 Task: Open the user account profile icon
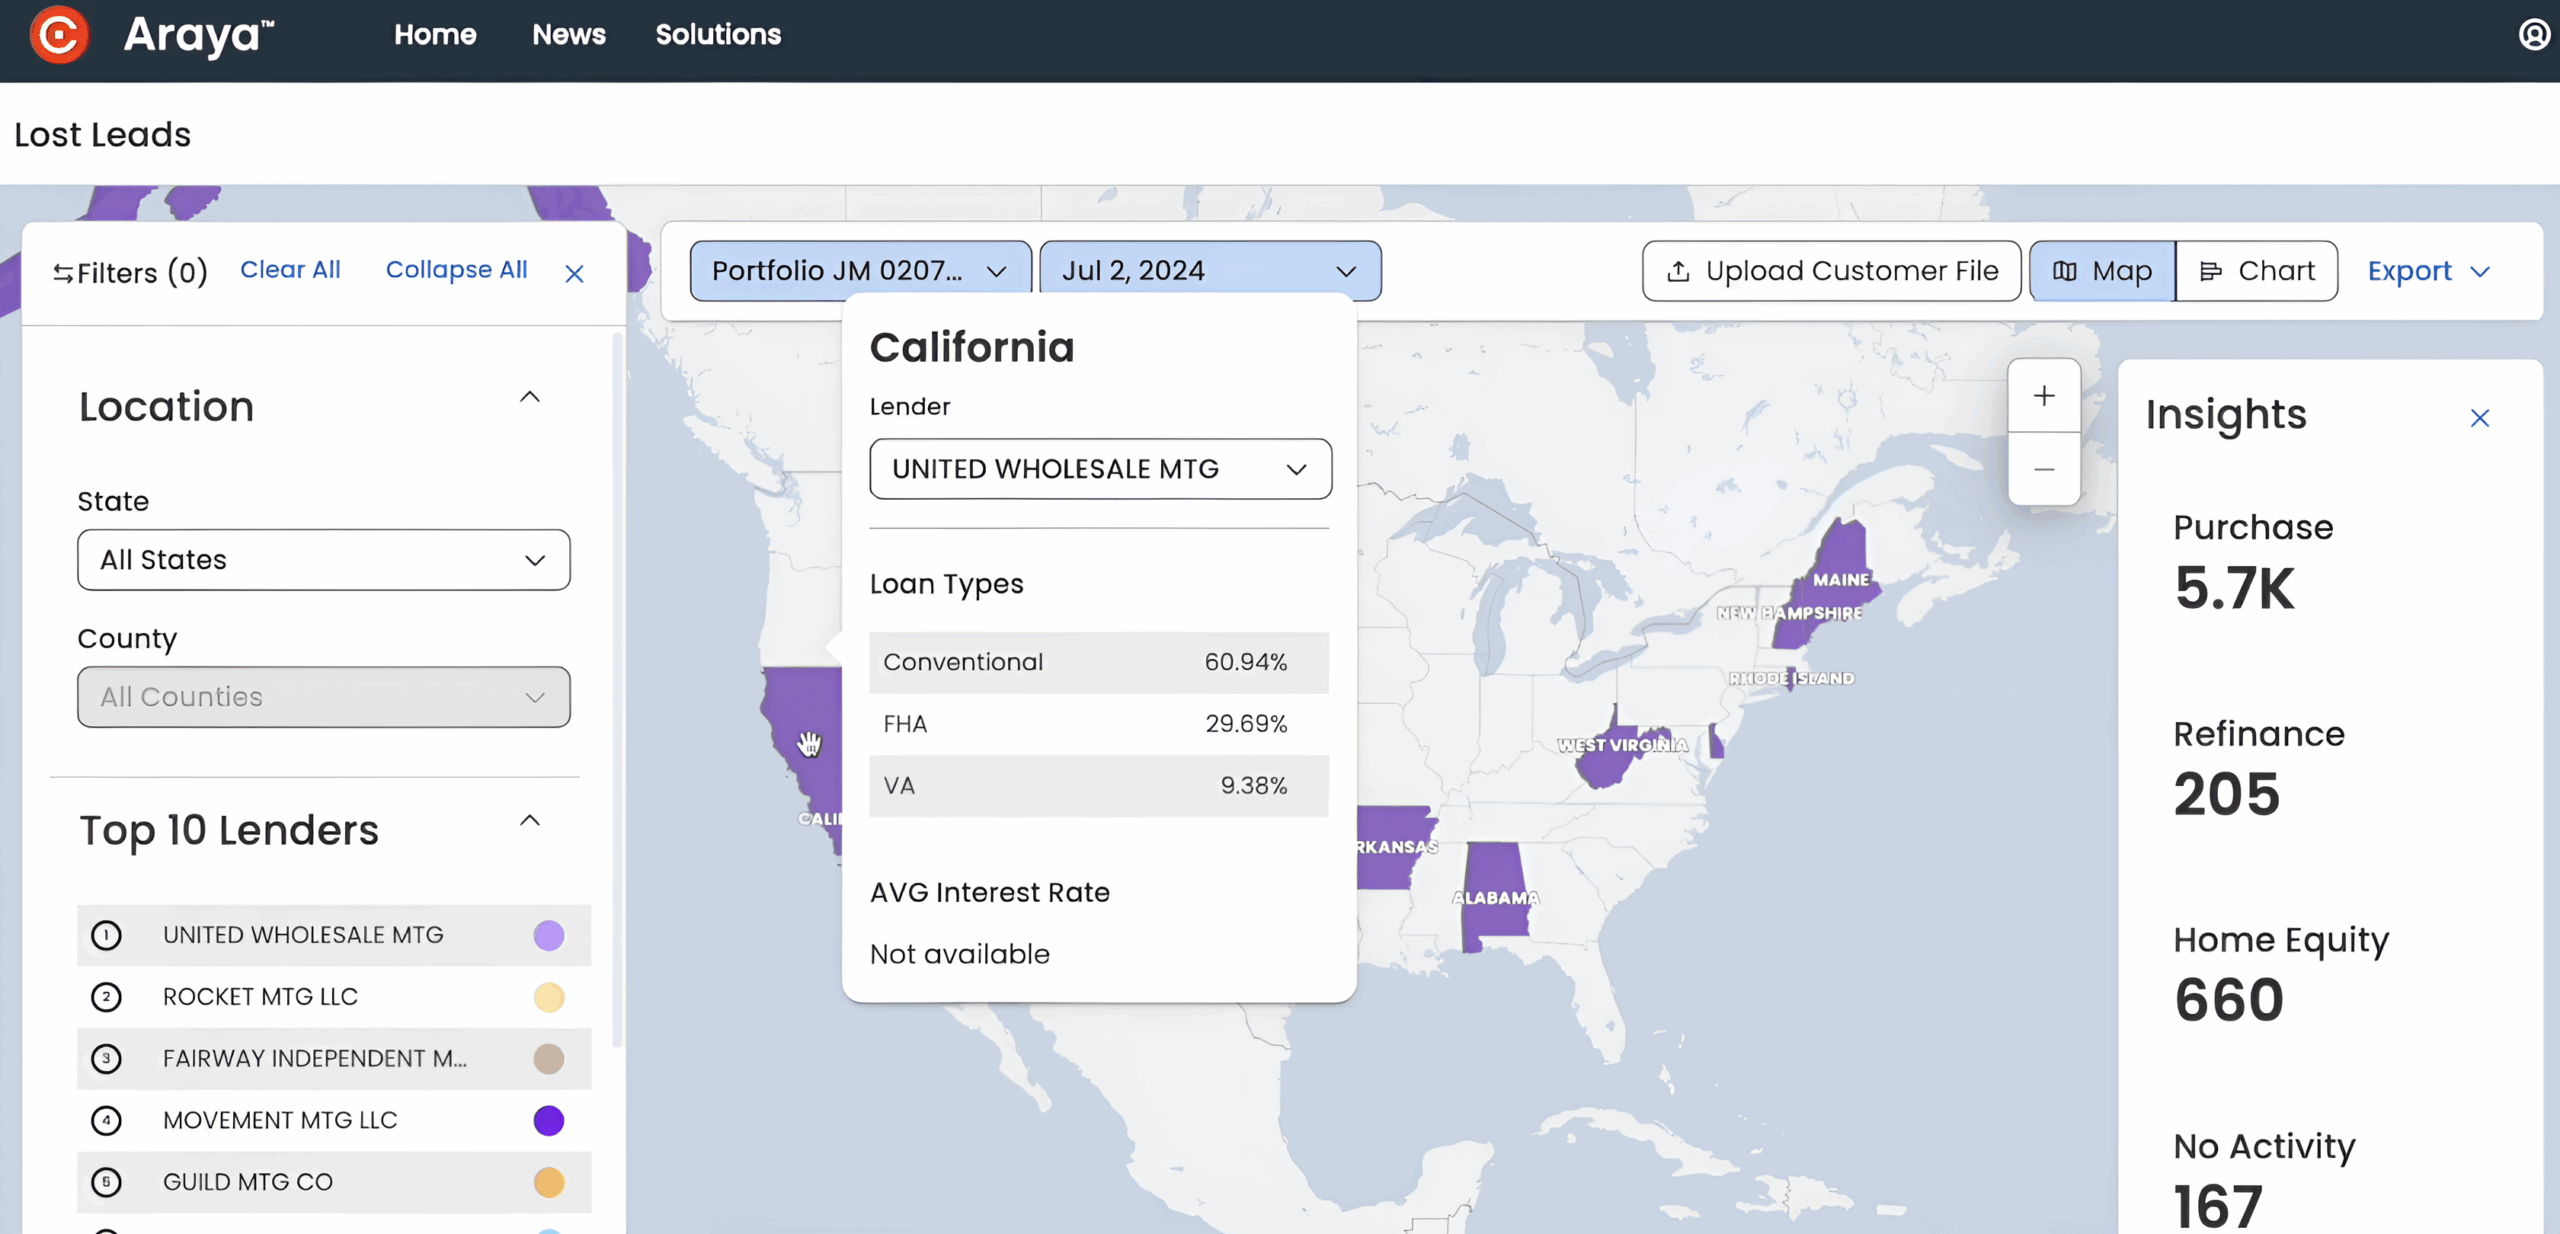tap(2533, 35)
